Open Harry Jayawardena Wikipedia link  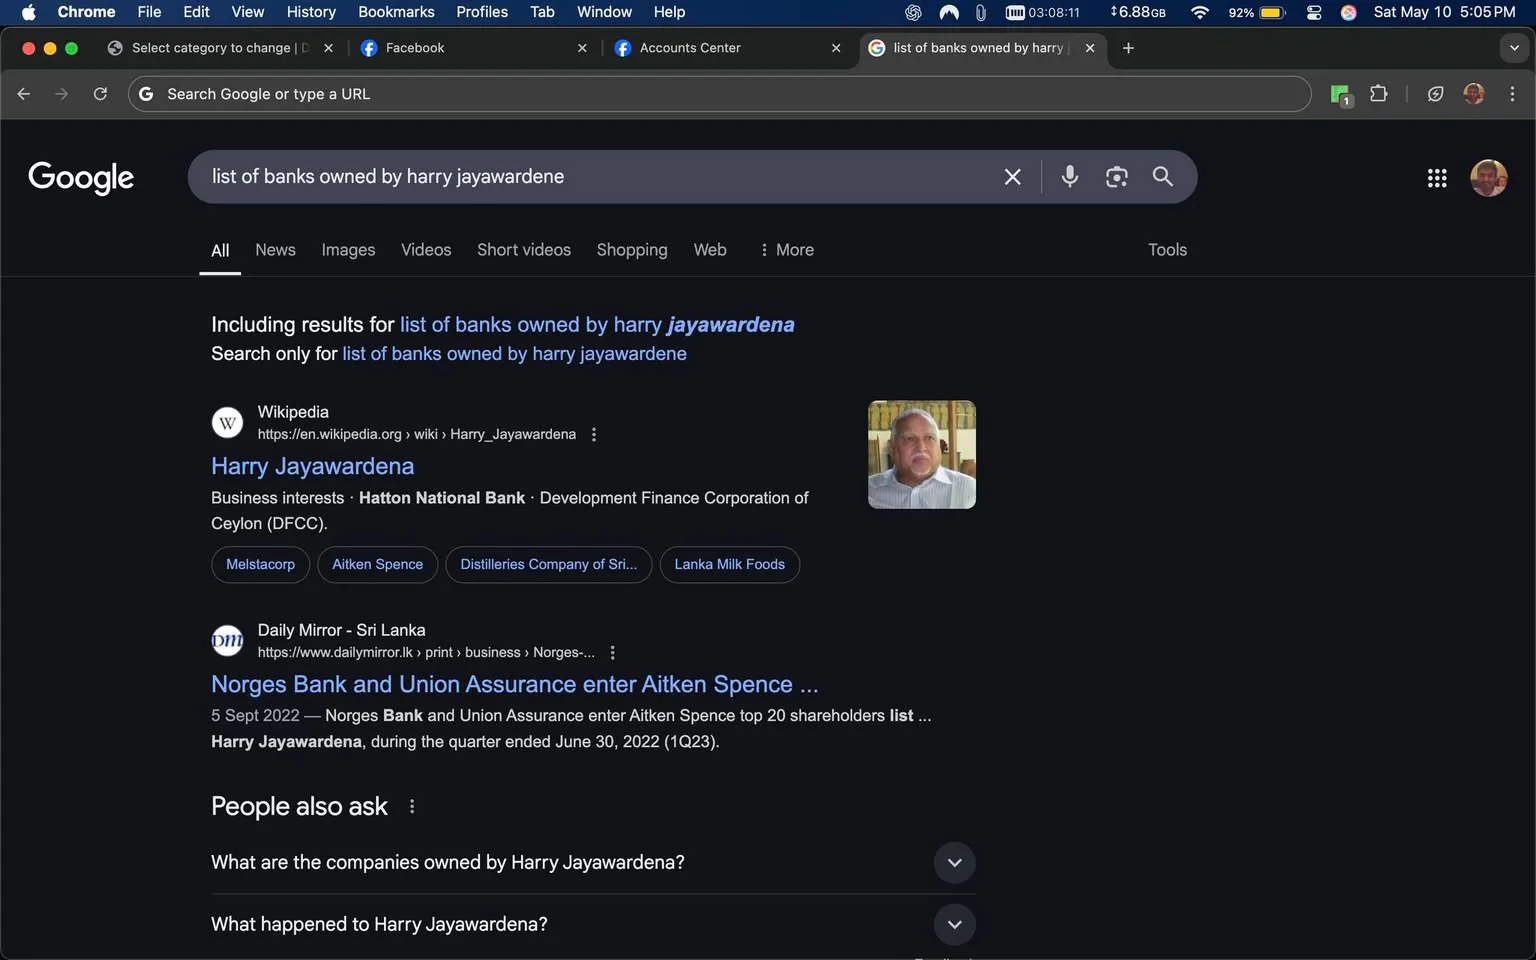coord(312,467)
